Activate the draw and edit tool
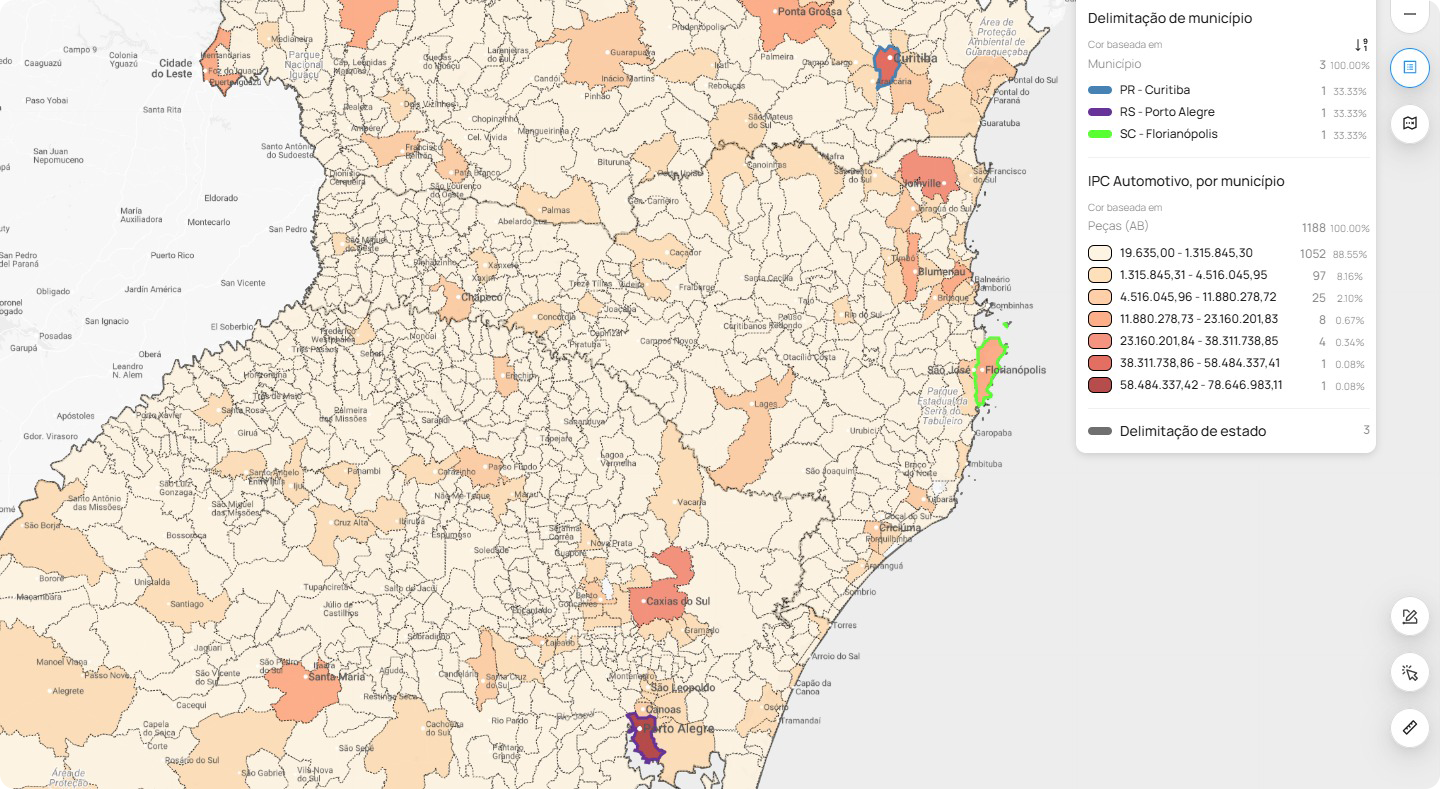The image size is (1440, 789). point(1410,616)
